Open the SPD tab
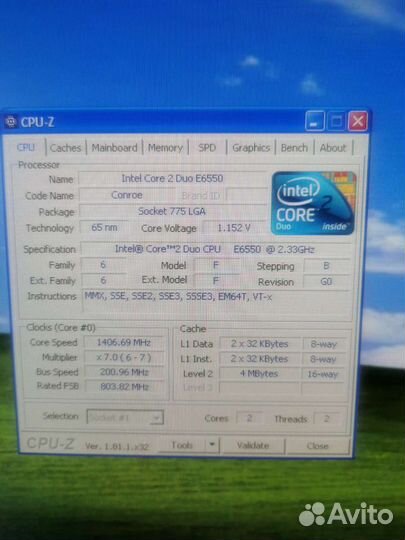This screenshot has height=540, width=405. pyautogui.click(x=207, y=148)
